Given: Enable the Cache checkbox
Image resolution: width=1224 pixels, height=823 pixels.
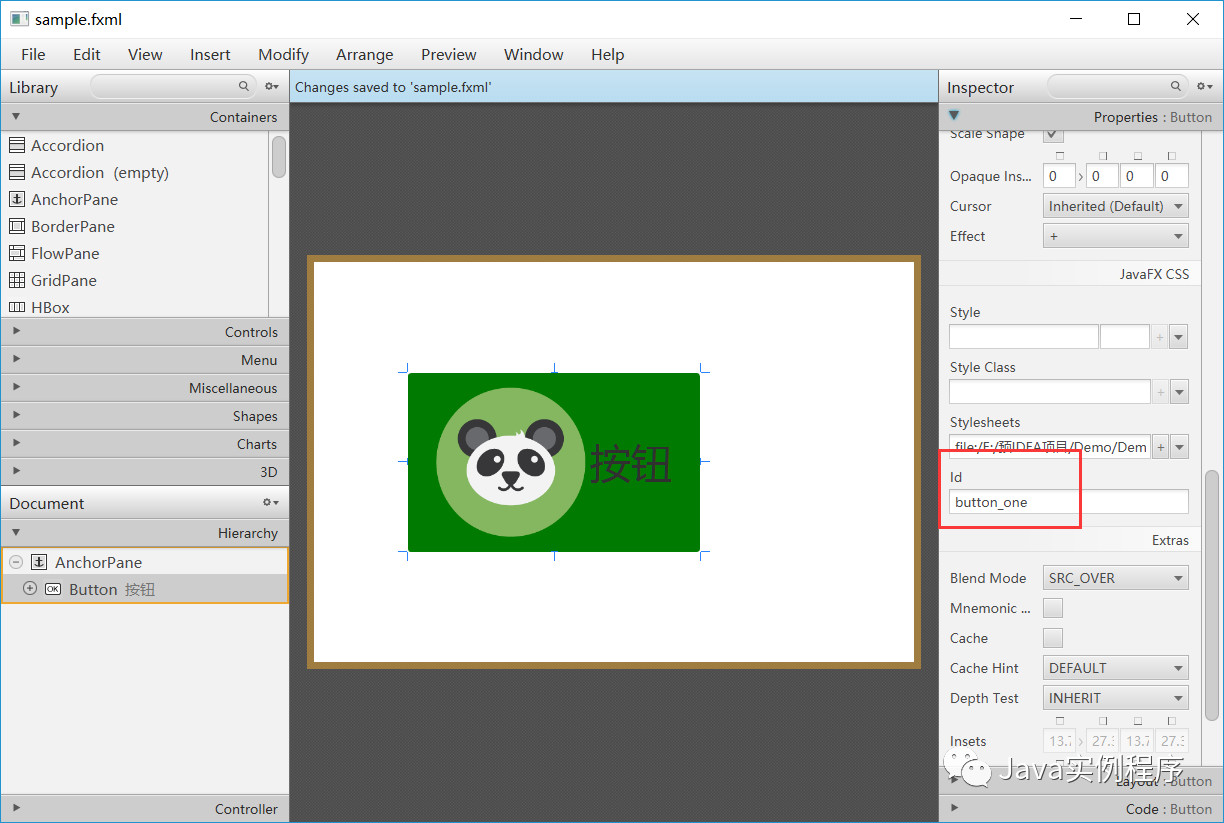Looking at the screenshot, I should click(1052, 637).
